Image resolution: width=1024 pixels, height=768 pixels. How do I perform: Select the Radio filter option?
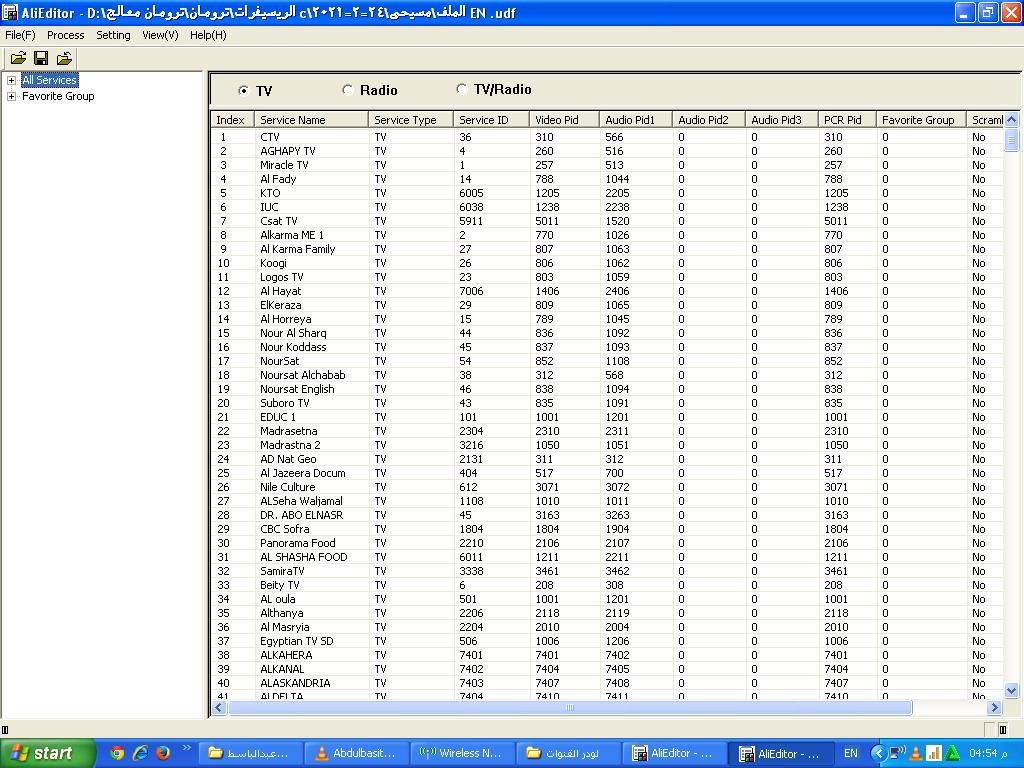point(348,90)
